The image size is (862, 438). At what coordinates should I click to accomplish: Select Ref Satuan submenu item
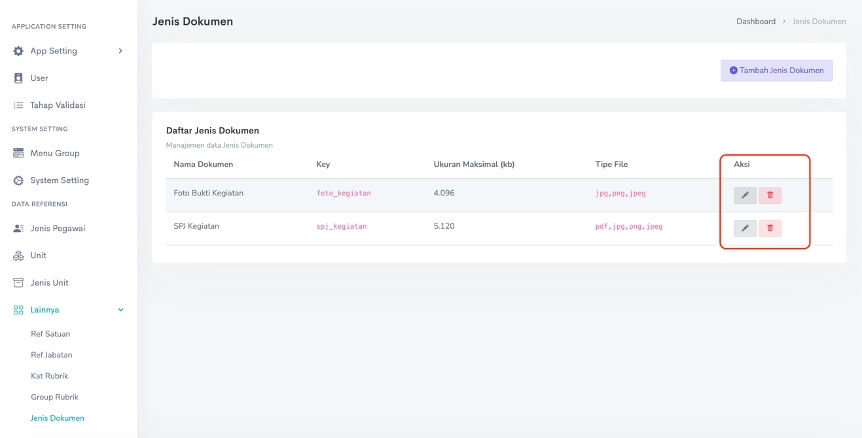click(x=50, y=334)
